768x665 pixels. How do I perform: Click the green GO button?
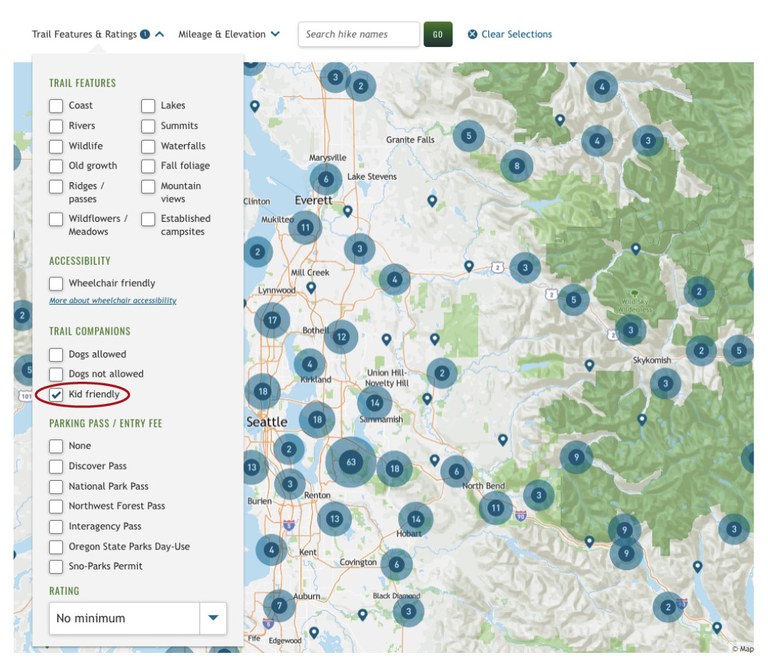437,34
